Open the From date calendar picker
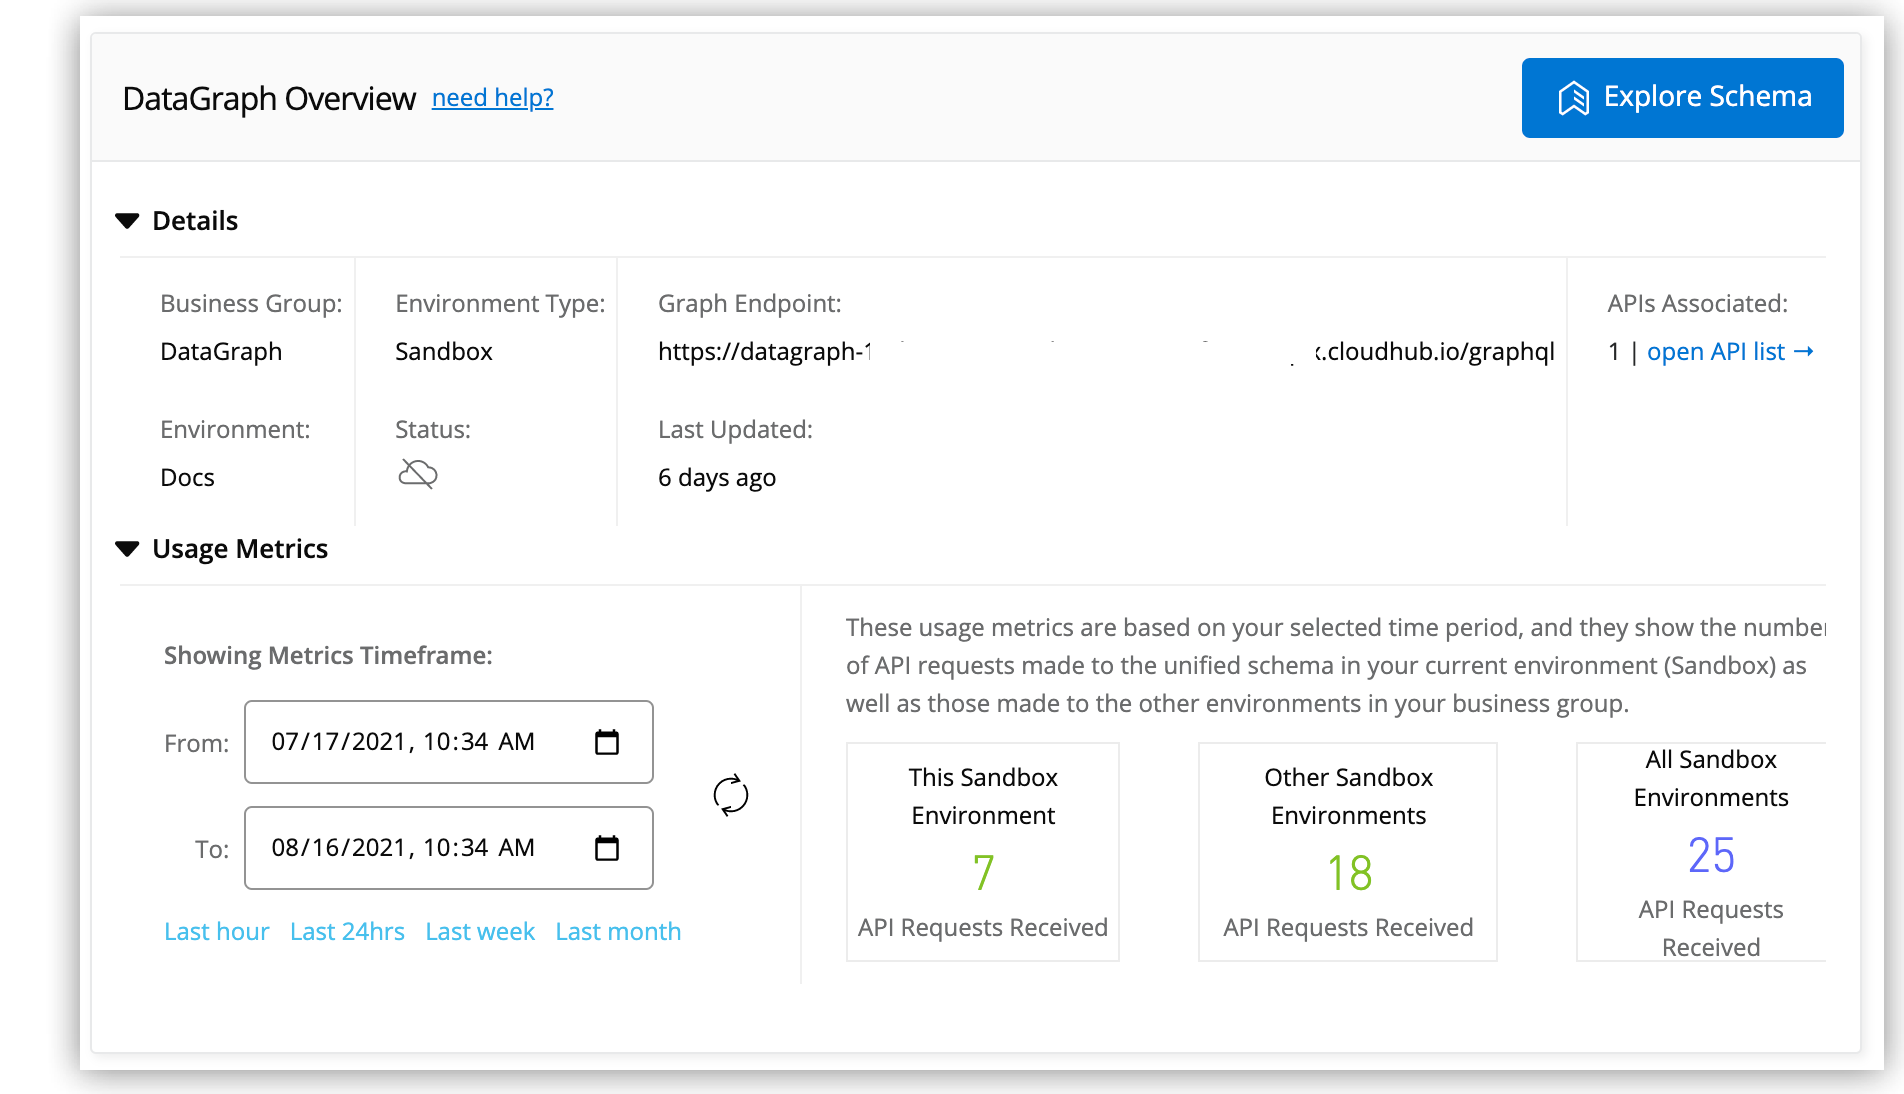The height and width of the screenshot is (1094, 1904). tap(608, 741)
